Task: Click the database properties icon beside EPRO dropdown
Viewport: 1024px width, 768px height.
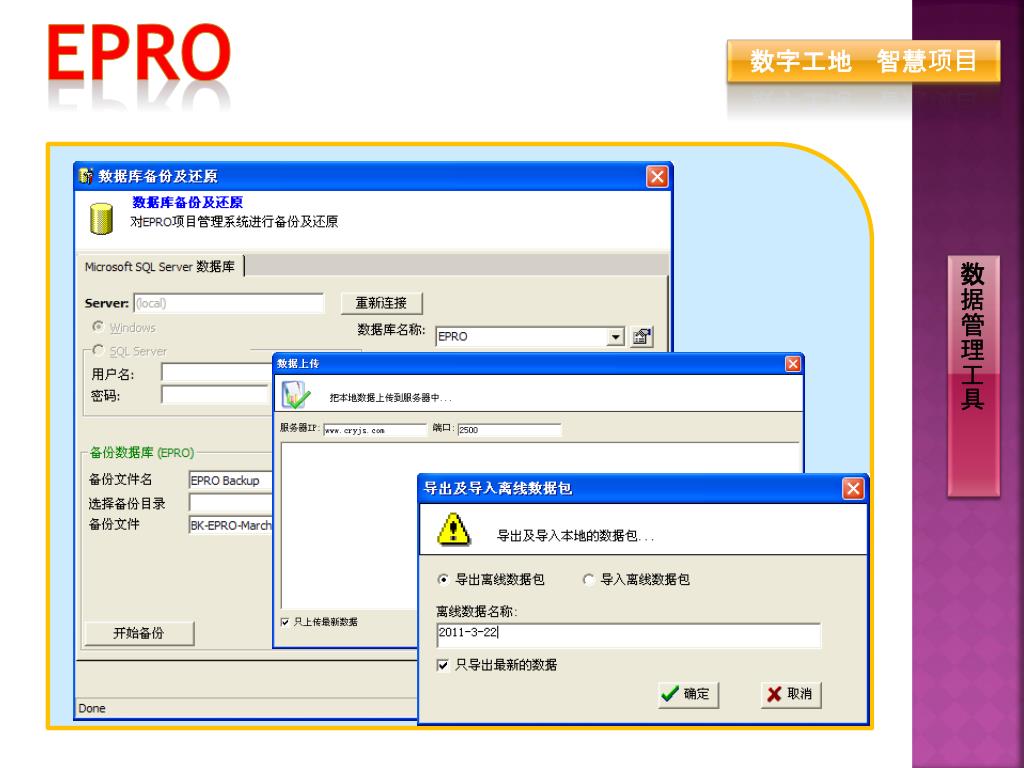Action: [x=641, y=336]
